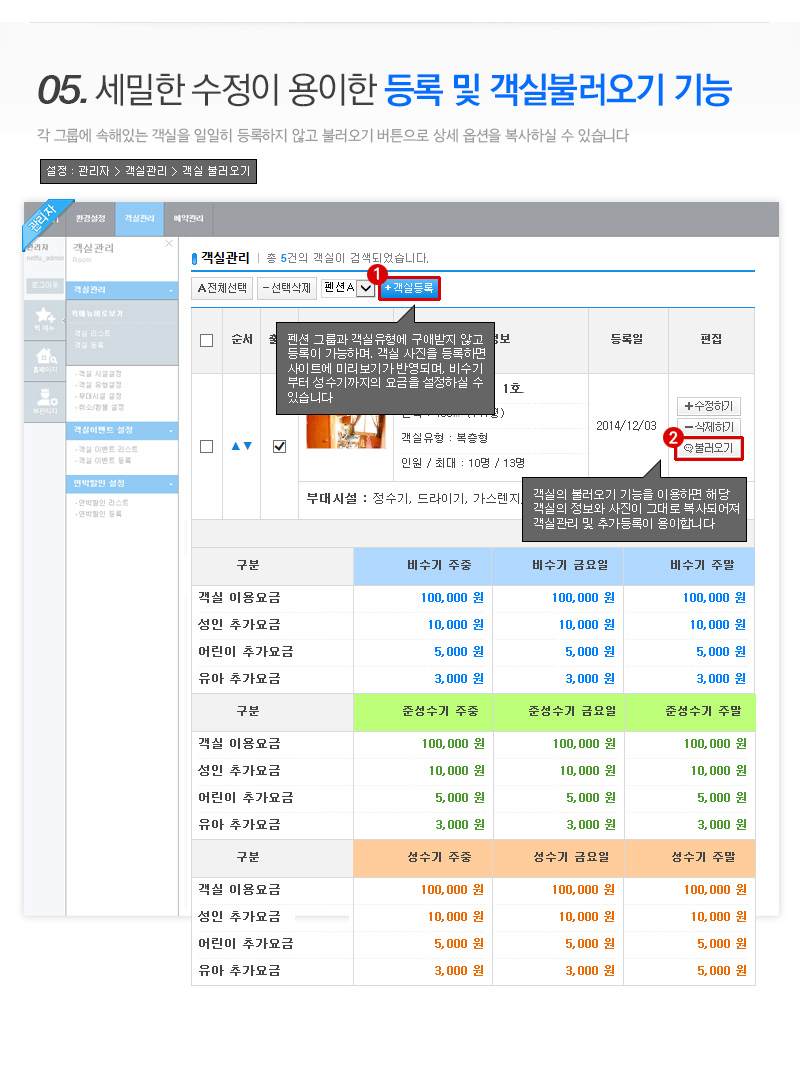The width and height of the screenshot is (800, 1069).
Task: Click the 인원 / 최대 : 10명 / 13명 text
Action: click(x=462, y=463)
